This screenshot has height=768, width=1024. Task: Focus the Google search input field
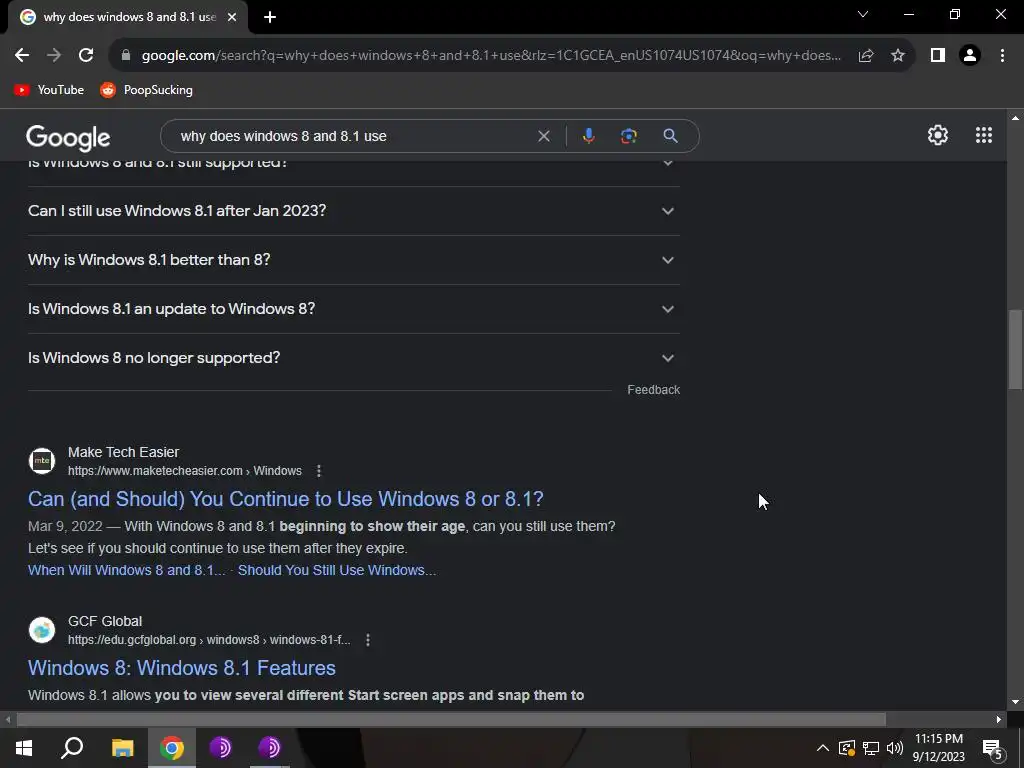pyautogui.click(x=353, y=136)
